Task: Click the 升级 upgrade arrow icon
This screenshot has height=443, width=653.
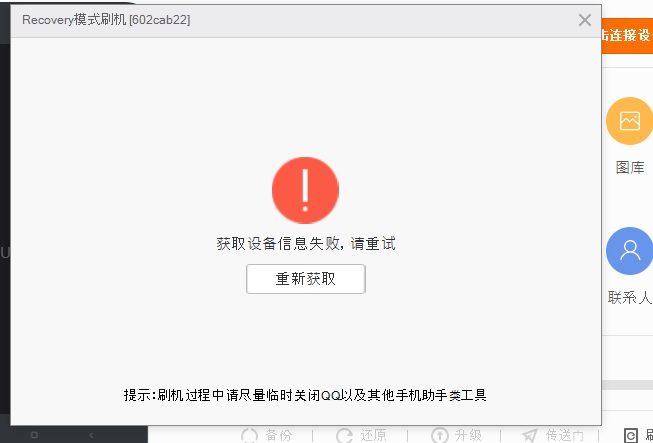Action: (439, 436)
